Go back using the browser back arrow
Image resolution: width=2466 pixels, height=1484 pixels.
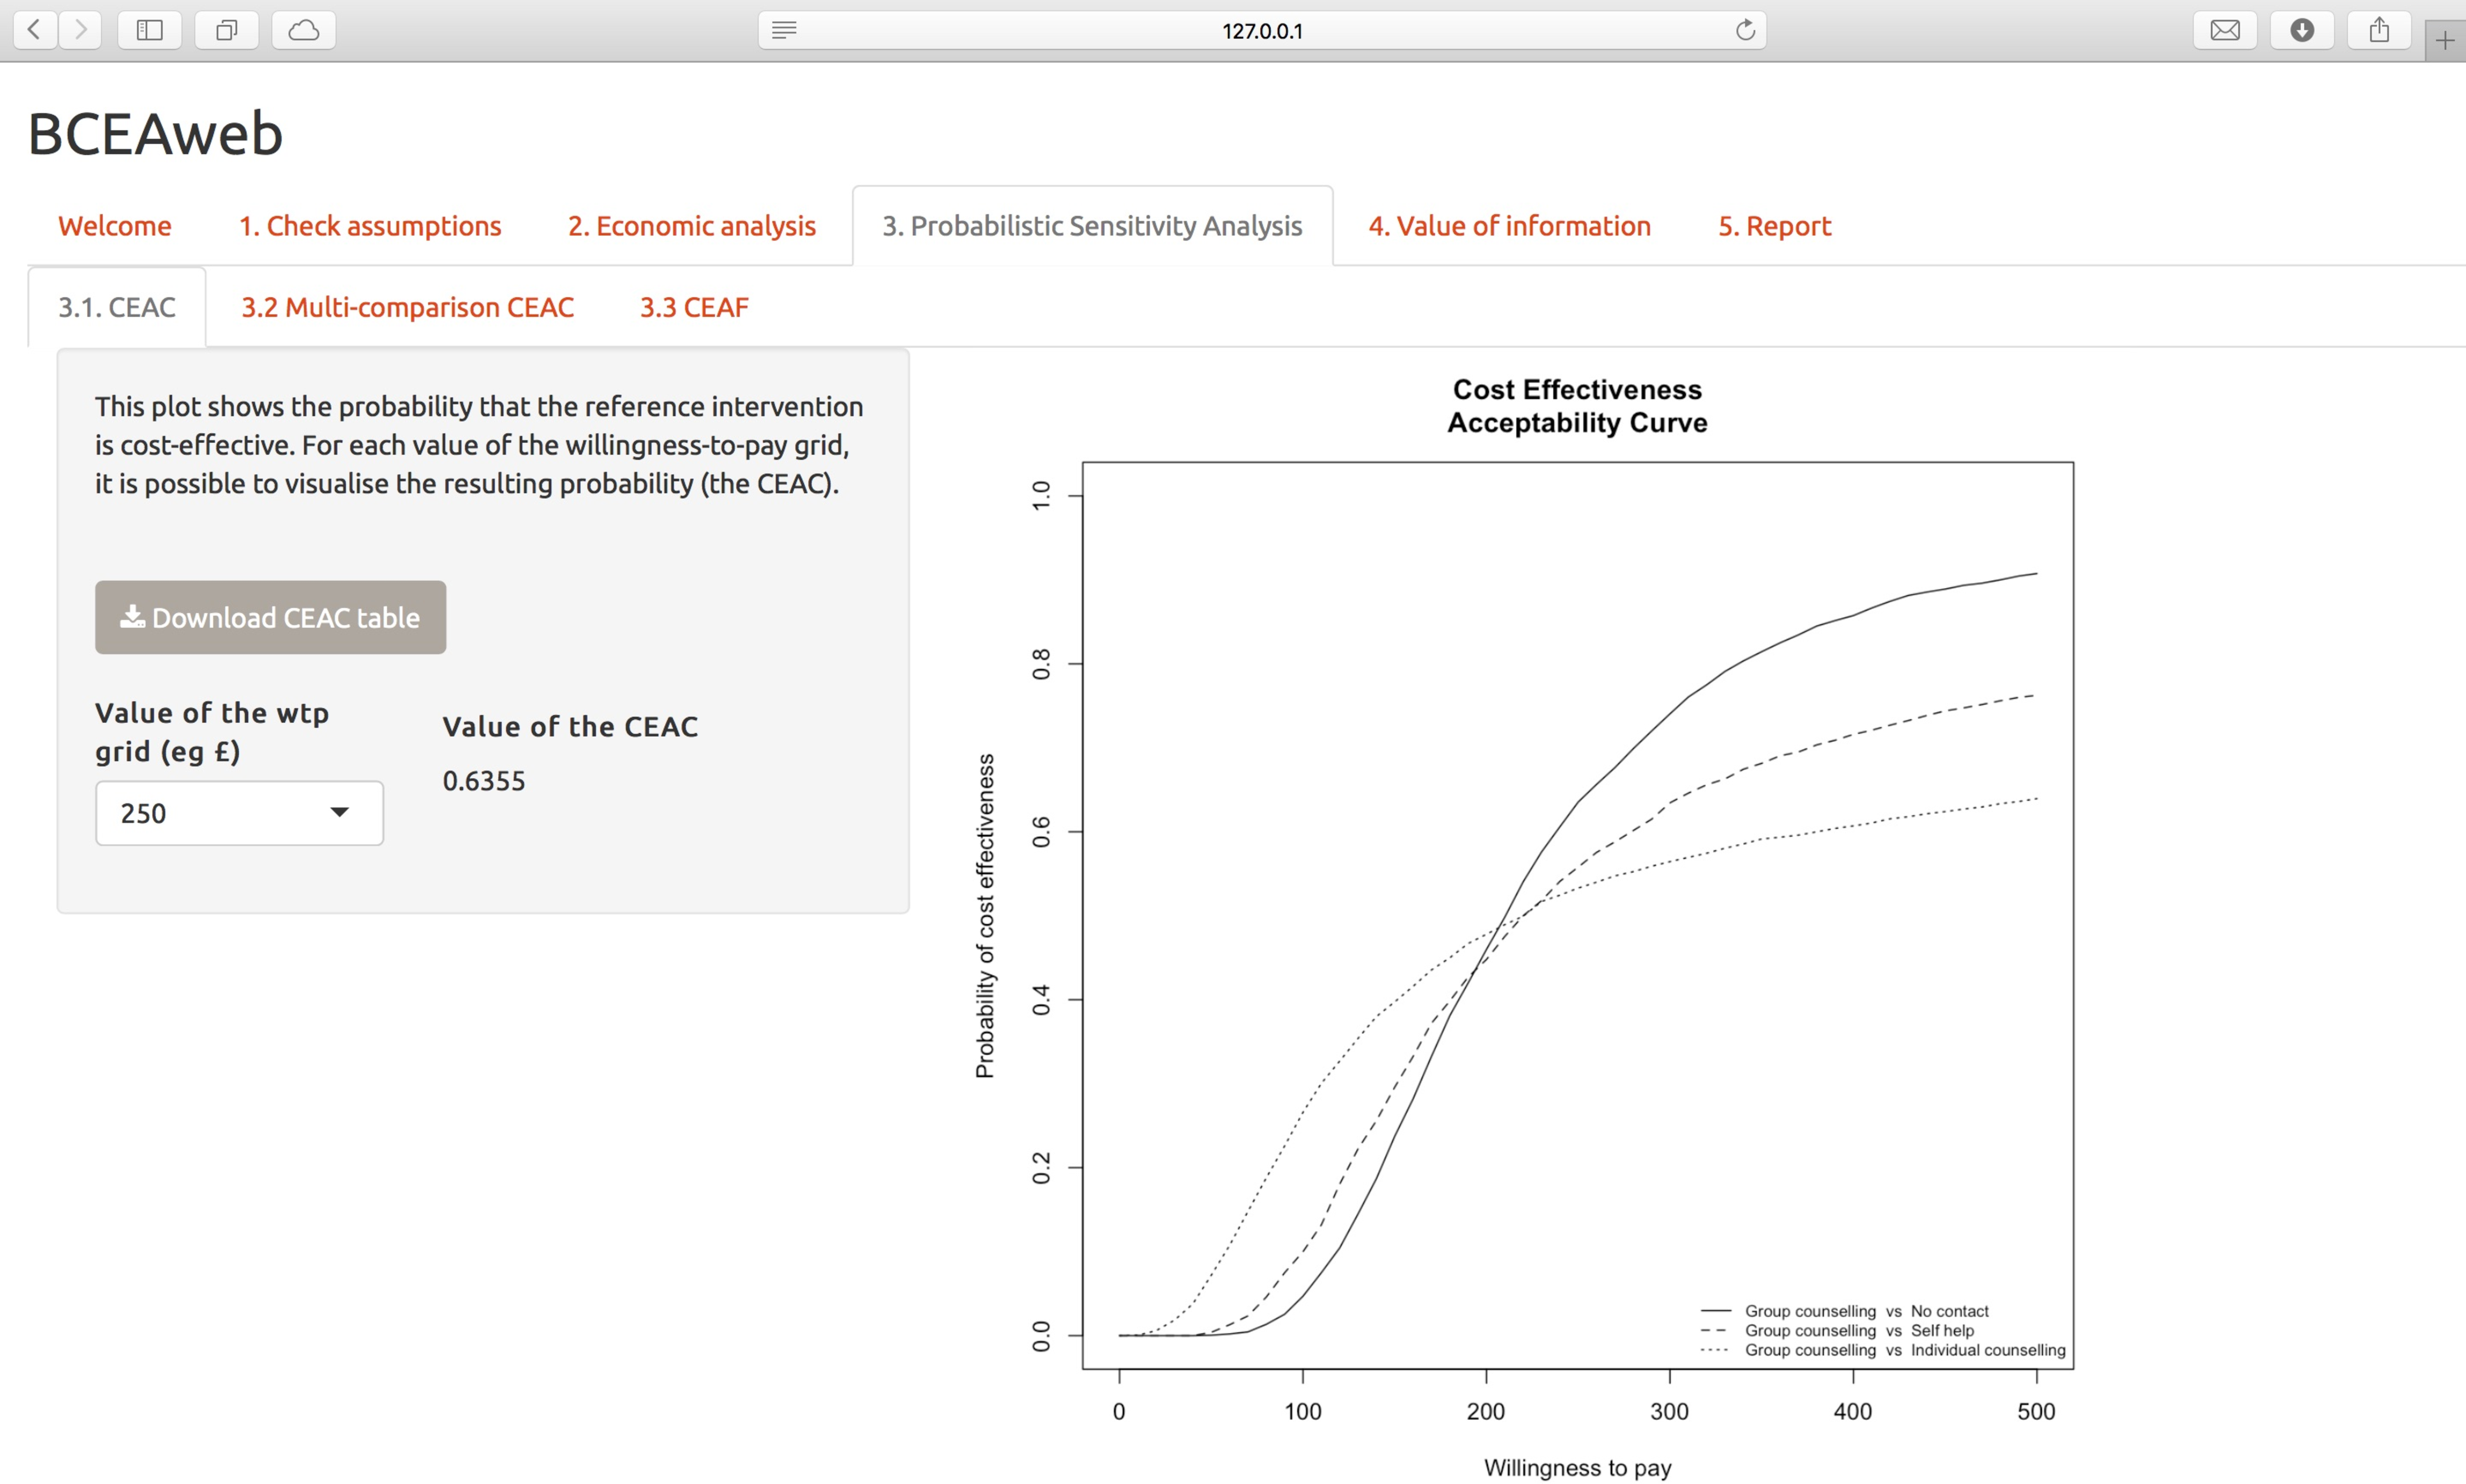[35, 30]
